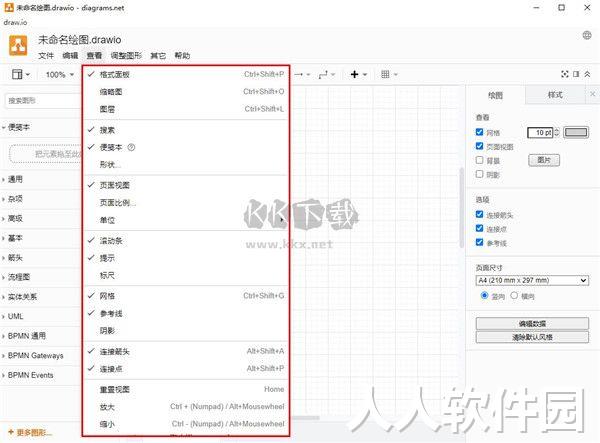Toggle the 连接点 checkbox in options
Image resolution: width=600 pixels, height=443 pixels.
[479, 228]
